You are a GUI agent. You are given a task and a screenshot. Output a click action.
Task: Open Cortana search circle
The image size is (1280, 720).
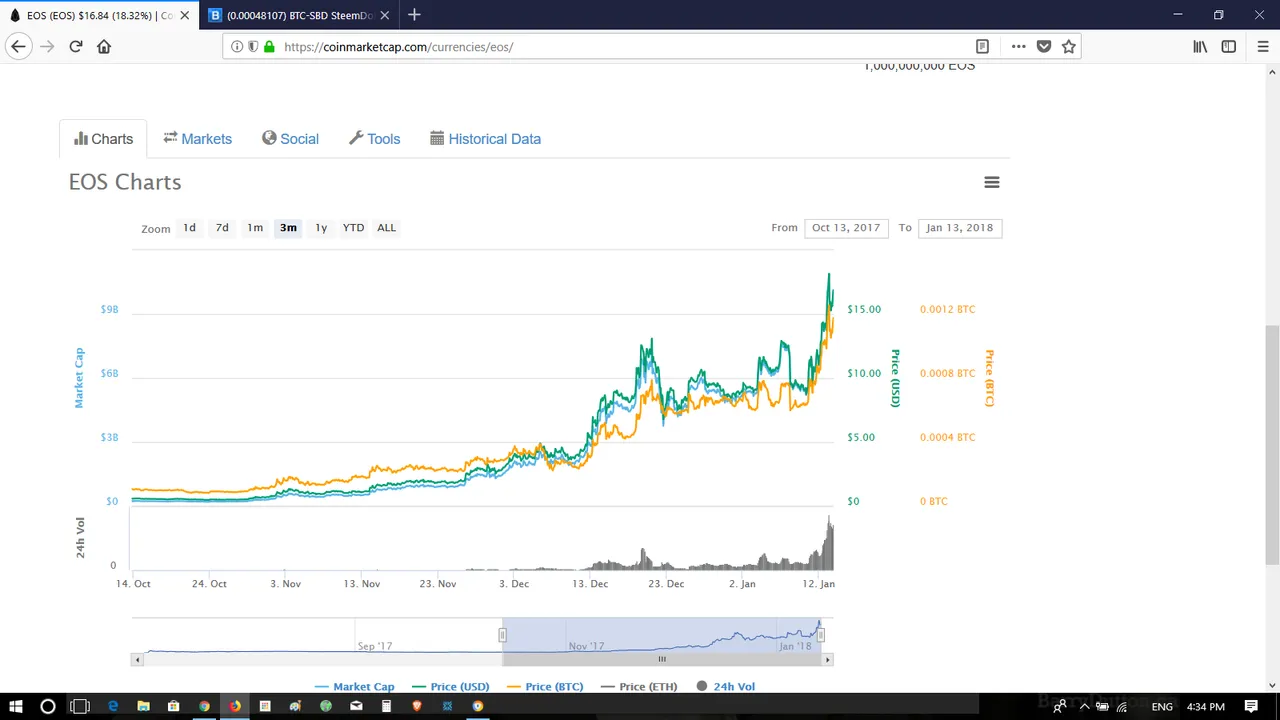point(47,706)
